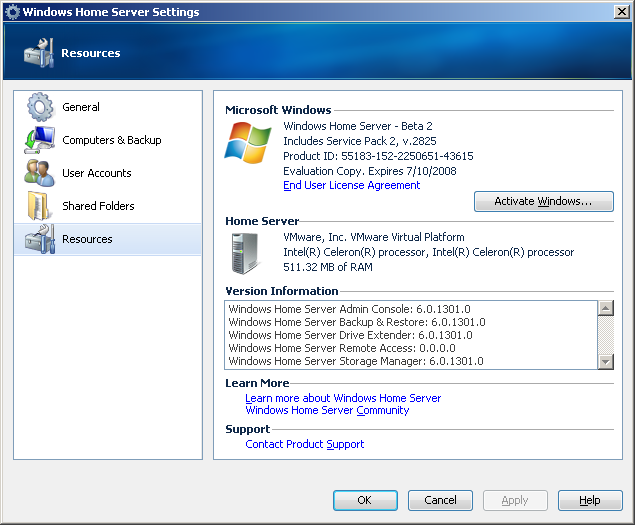Click the Cancel button
The width and height of the screenshot is (635, 525).
[440, 500]
